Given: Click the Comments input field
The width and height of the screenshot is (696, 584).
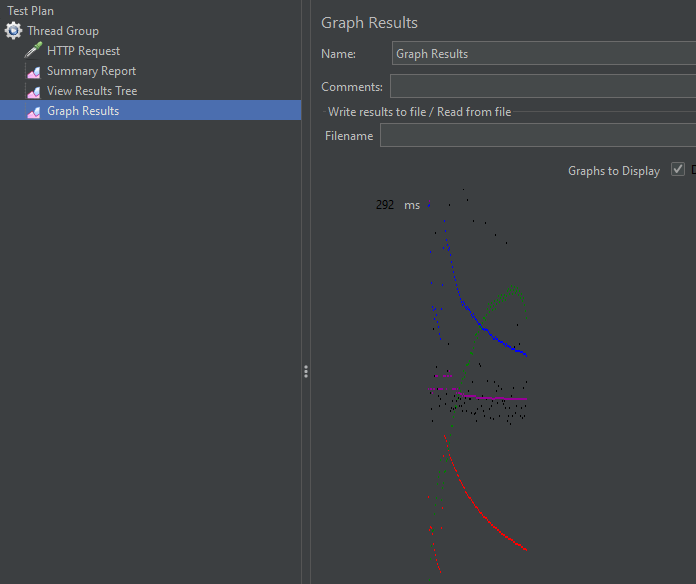Looking at the screenshot, I should click(x=543, y=86).
